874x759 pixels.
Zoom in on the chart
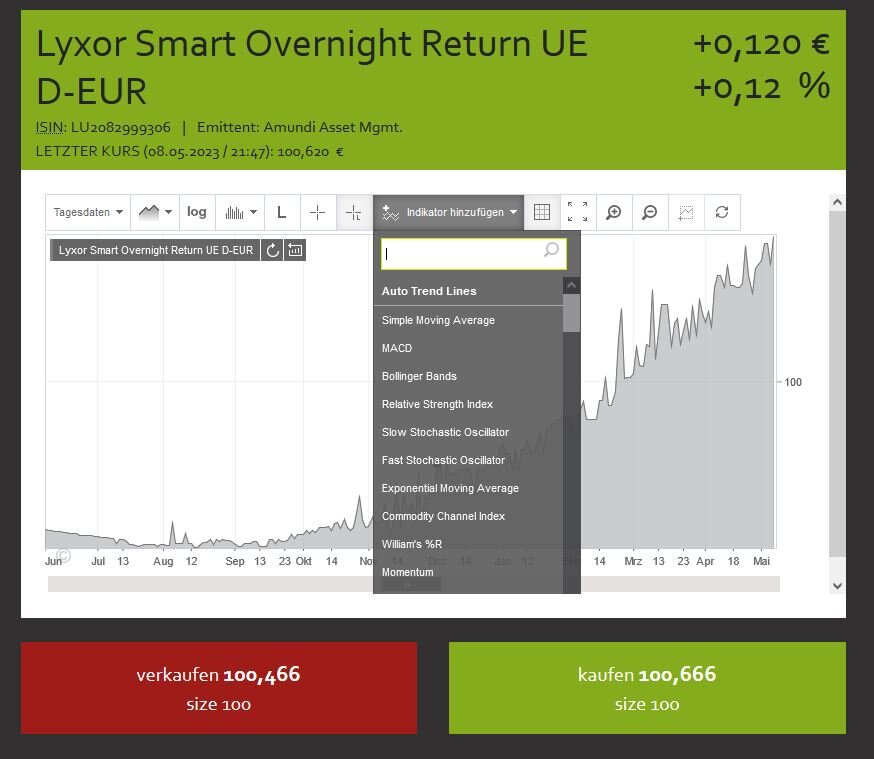[614, 212]
